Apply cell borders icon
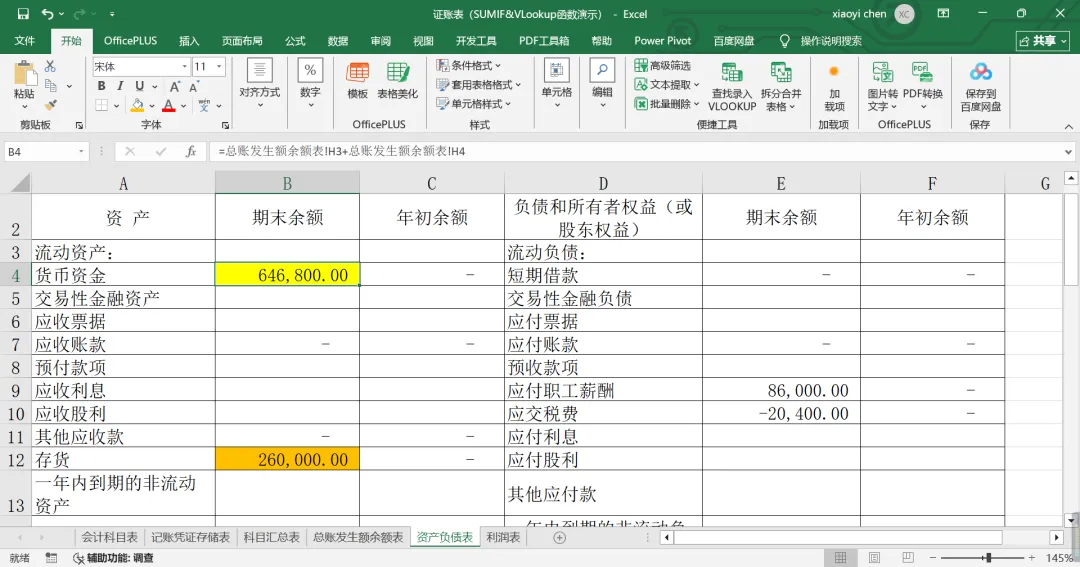The height and width of the screenshot is (567, 1080). point(102,105)
